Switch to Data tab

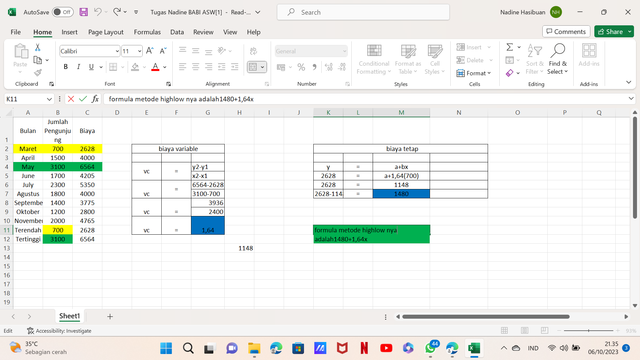click(x=177, y=32)
